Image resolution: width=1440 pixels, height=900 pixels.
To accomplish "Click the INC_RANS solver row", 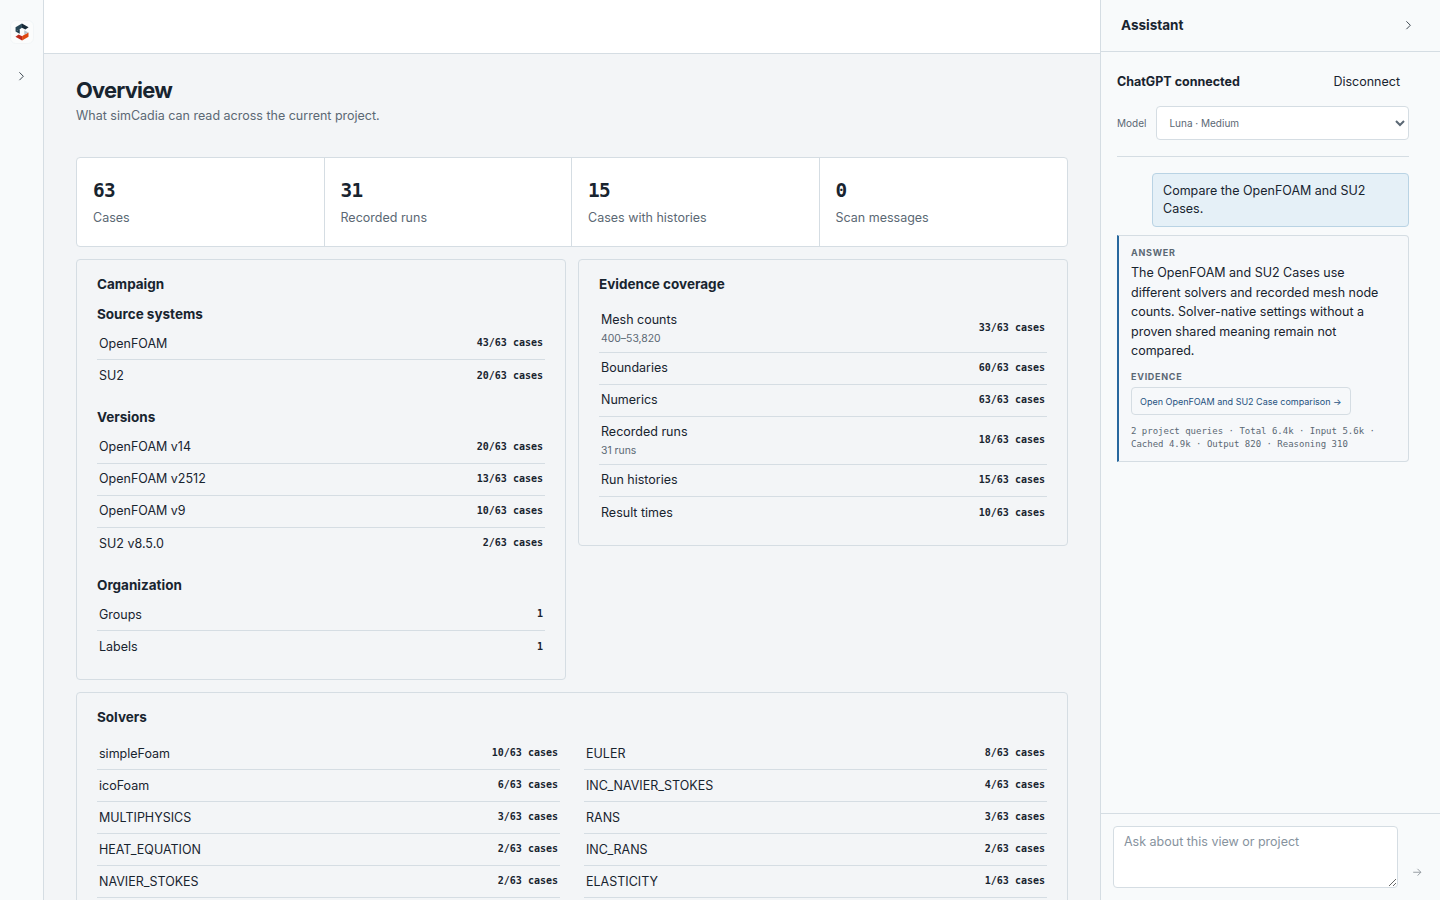I will coord(815,849).
